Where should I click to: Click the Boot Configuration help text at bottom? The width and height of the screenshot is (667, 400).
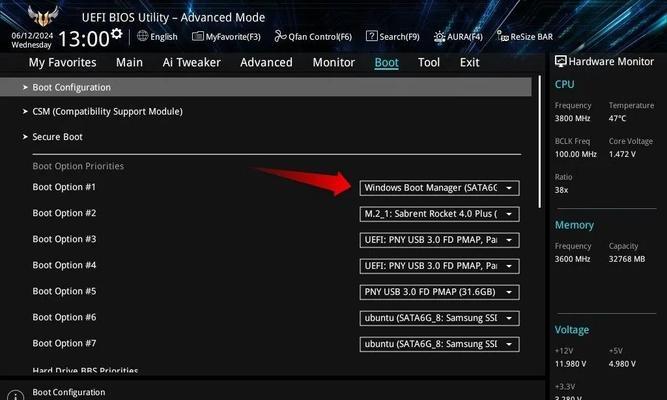(69, 392)
